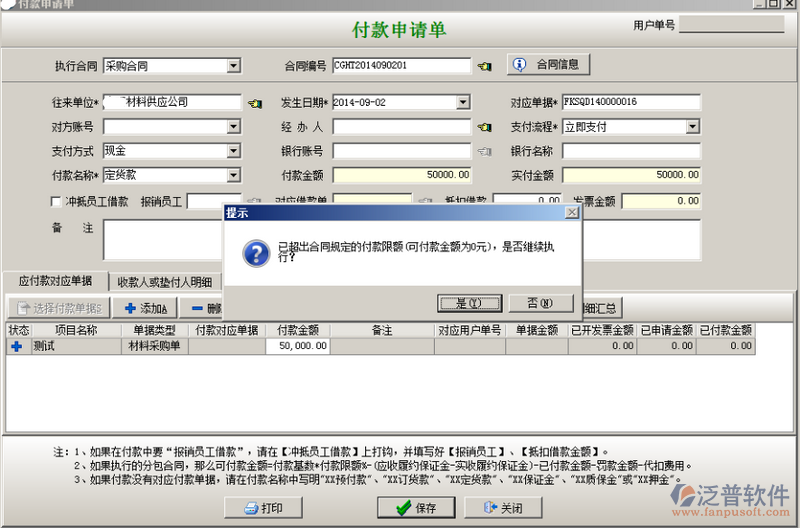Click the 项目名称 column header

(76, 331)
